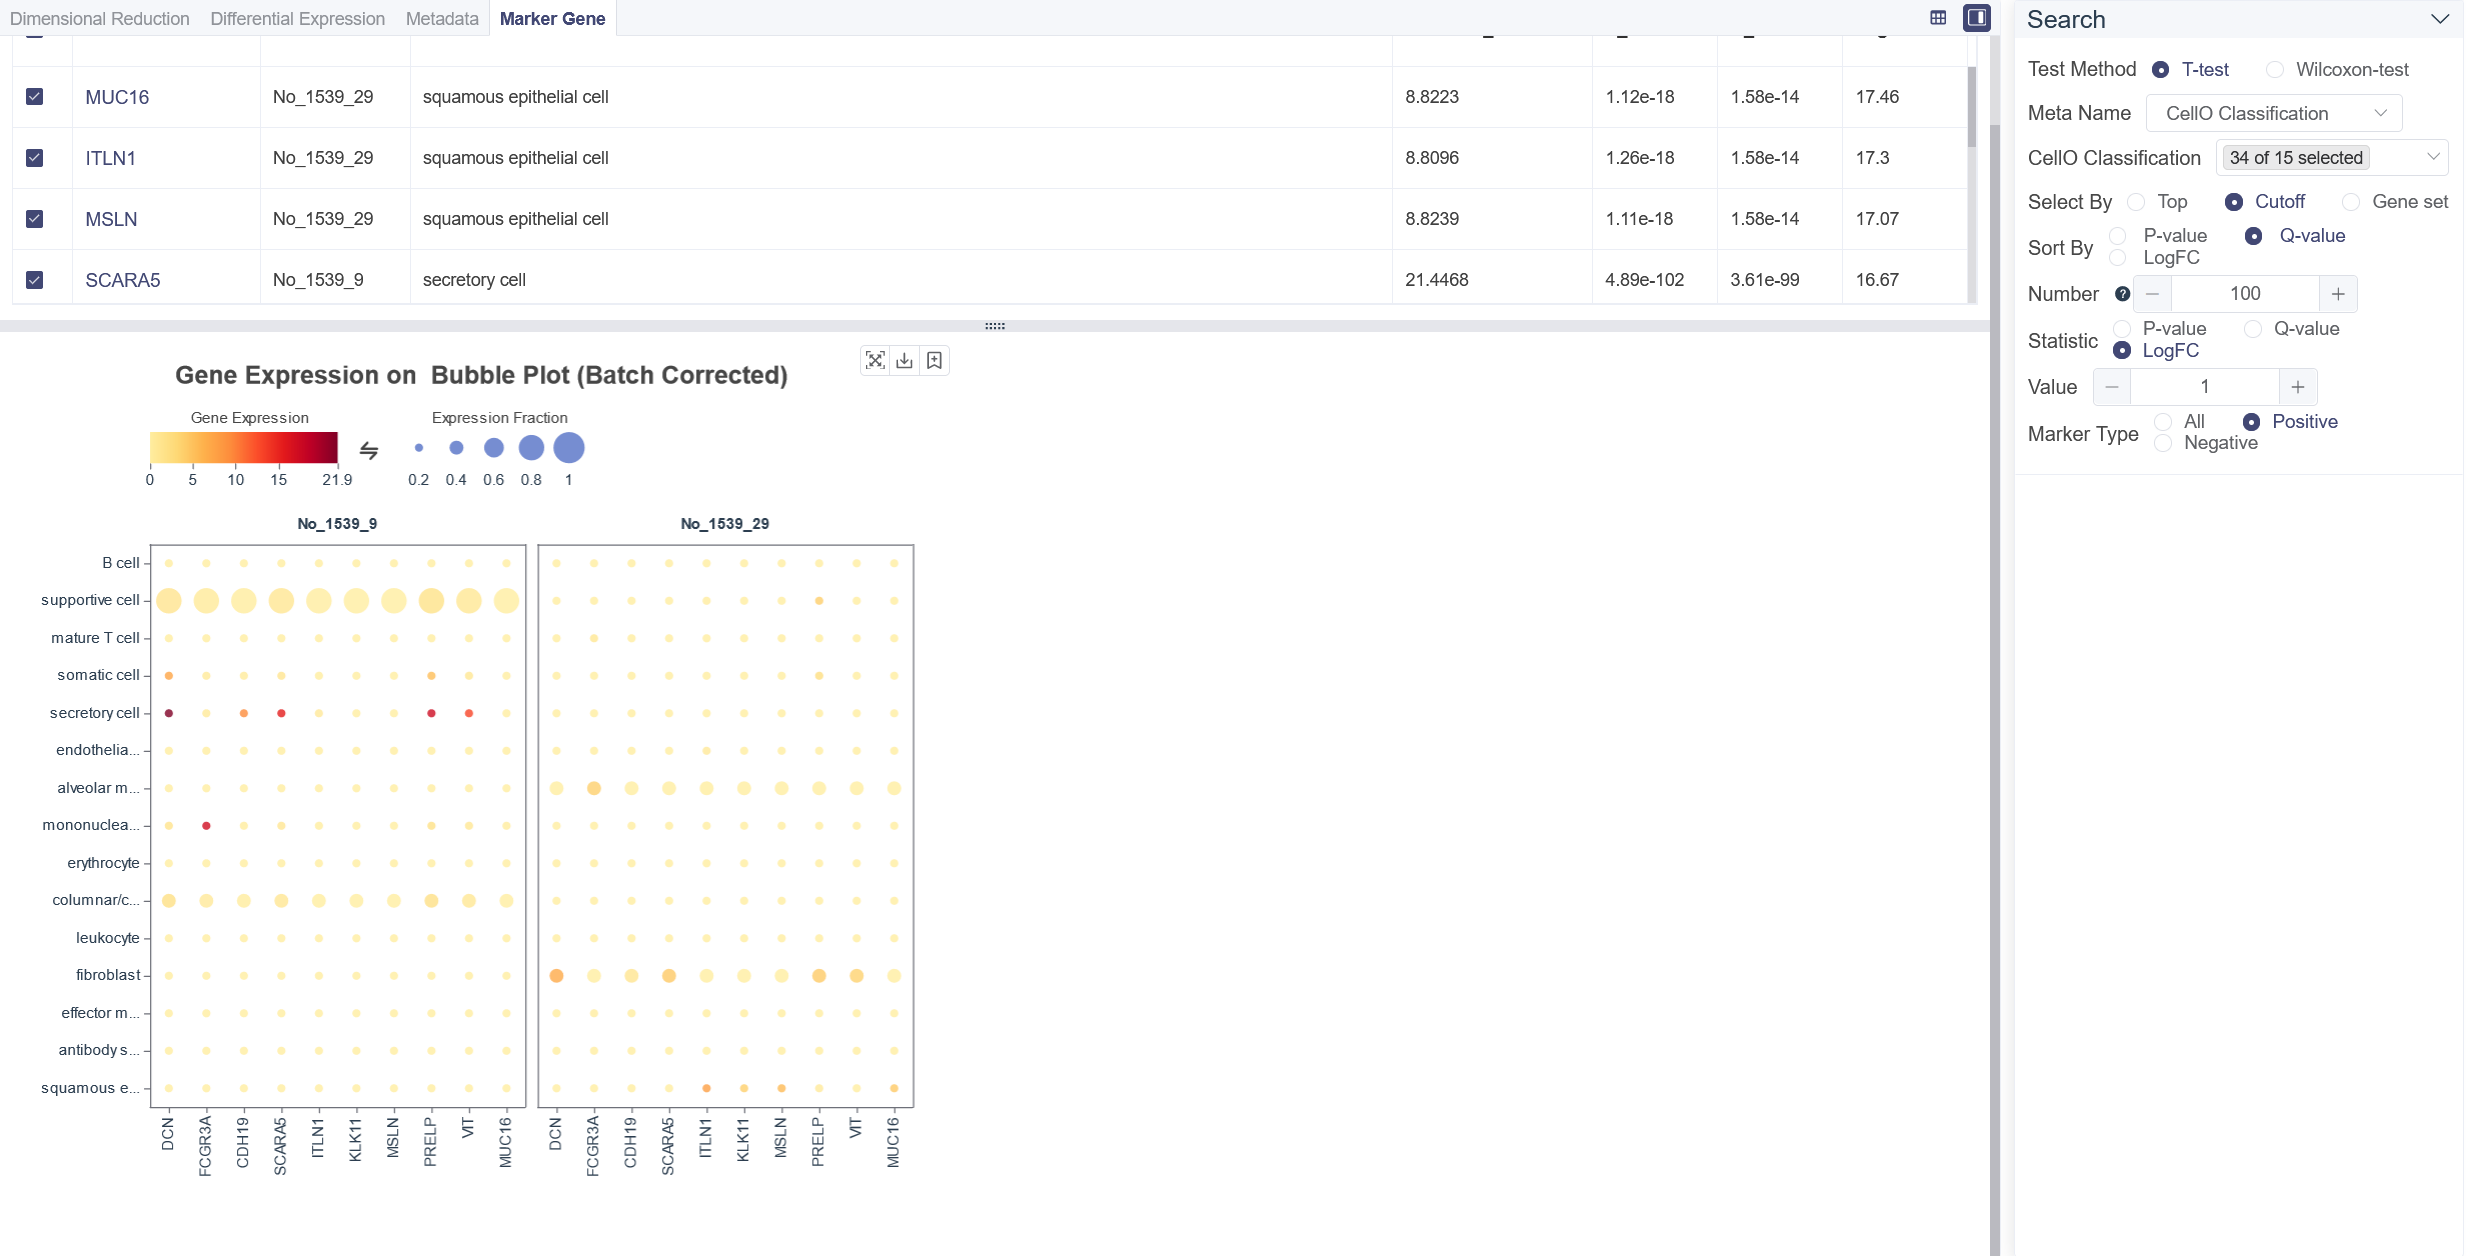Uncheck the MSLN row checkbox
Screen dimensions: 2466x1256
(x=35, y=219)
